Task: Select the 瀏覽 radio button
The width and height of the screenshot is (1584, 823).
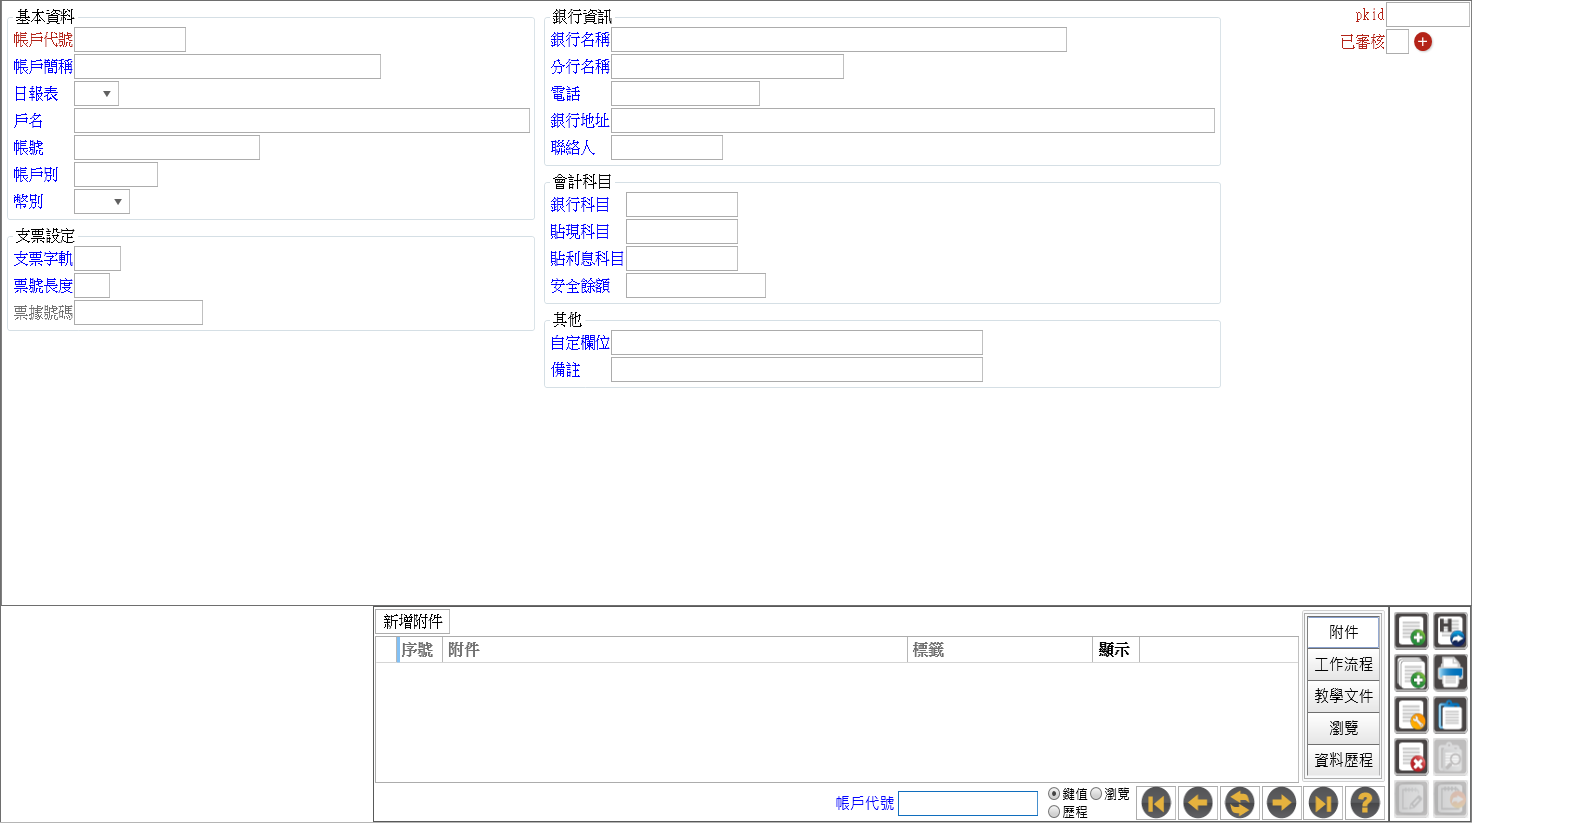Action: pos(1096,794)
